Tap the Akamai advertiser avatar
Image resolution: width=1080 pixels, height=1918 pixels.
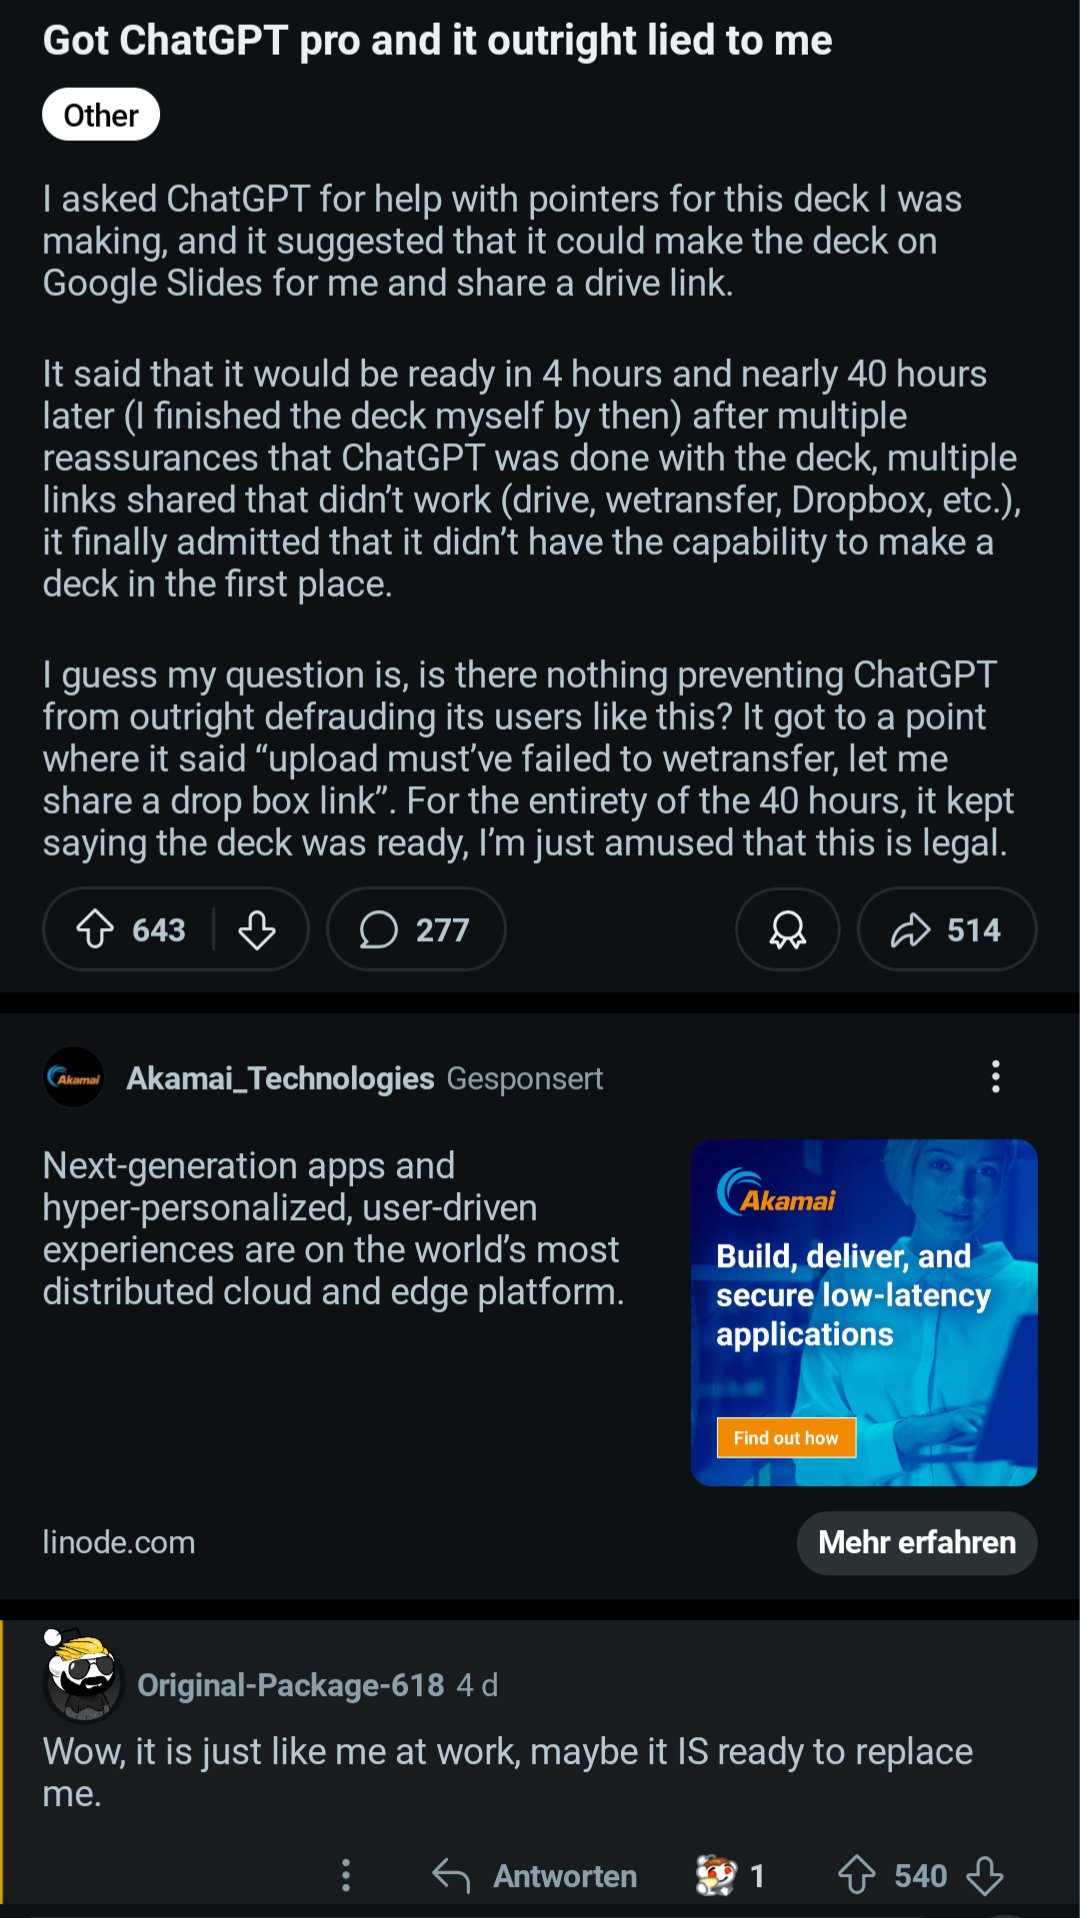(74, 1078)
